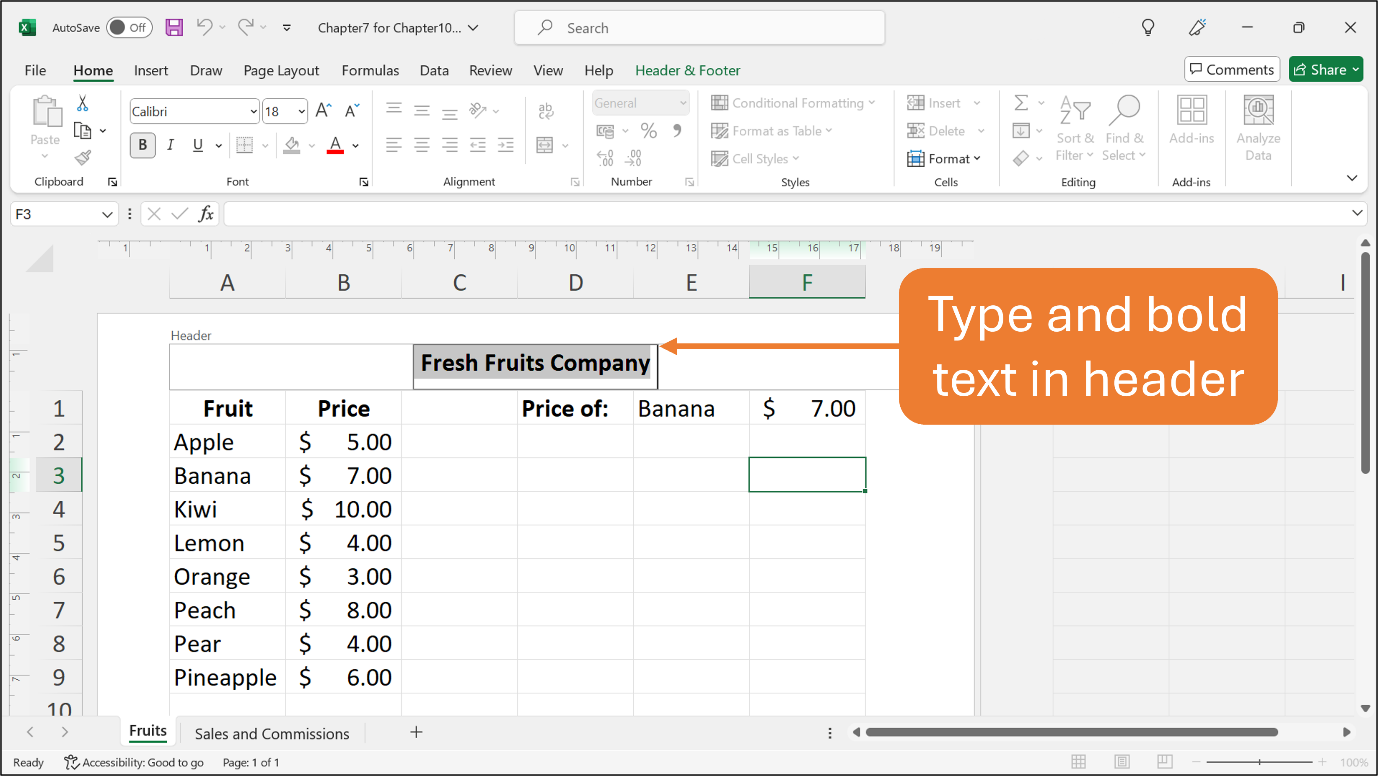Screen dimensions: 1378x776
Task: Open Customize Quick Access Toolbar dropdown
Action: click(287, 28)
